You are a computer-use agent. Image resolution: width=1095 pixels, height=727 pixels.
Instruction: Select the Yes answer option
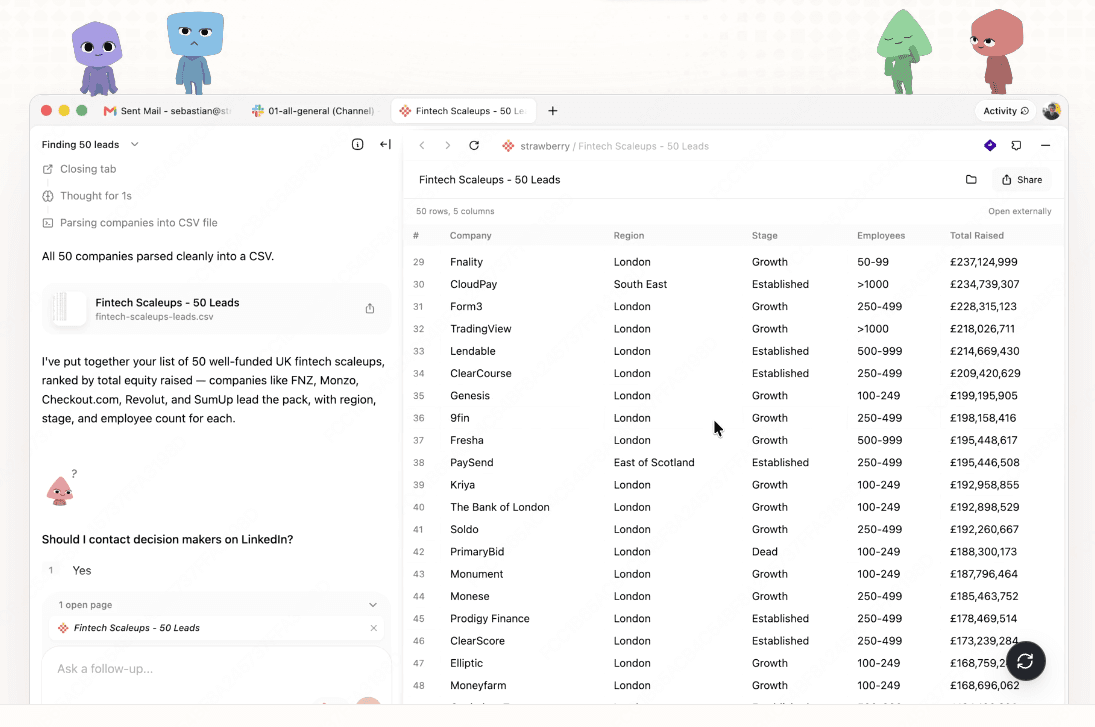point(82,571)
